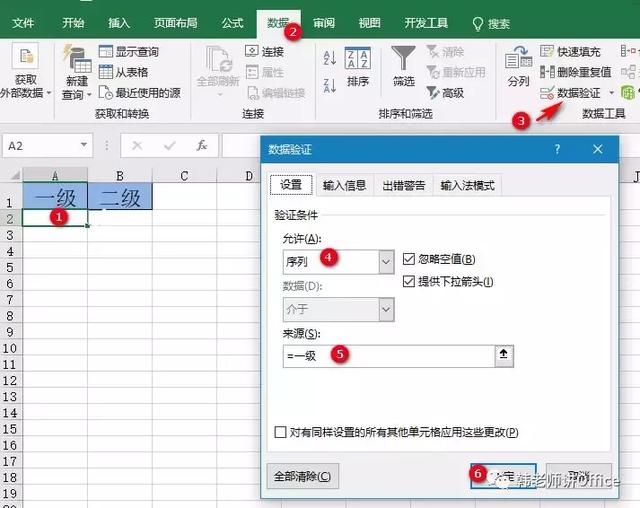The image size is (640, 508).
Task: Expand the 新建查询 dropdown arrow
Action: pos(89,95)
